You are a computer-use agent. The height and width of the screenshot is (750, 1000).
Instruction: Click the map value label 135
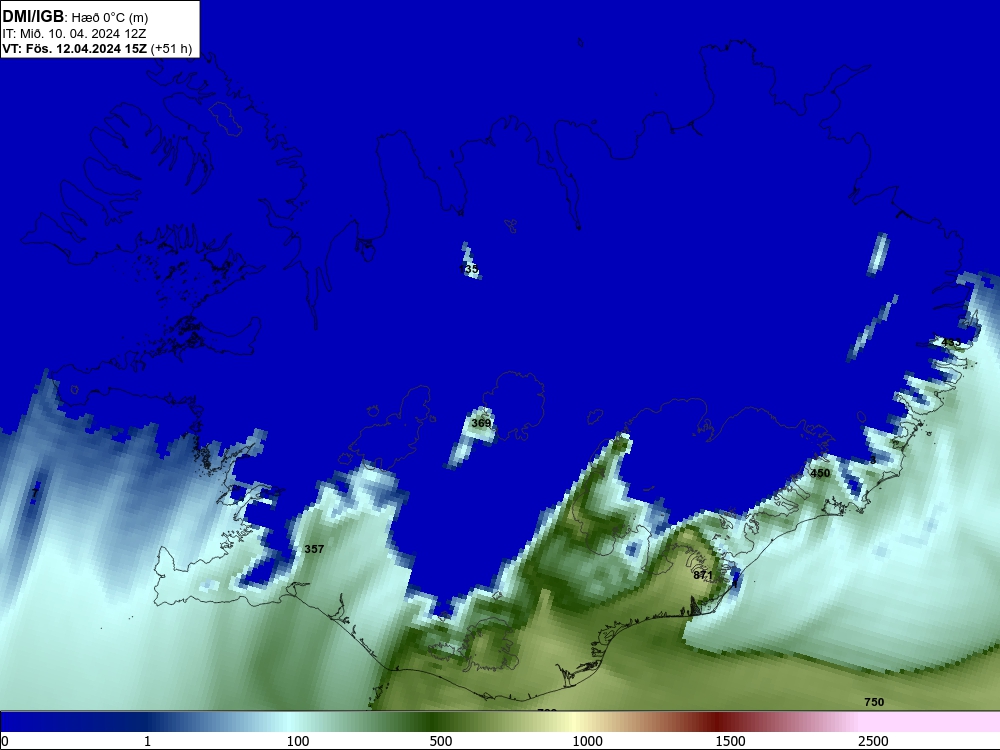pos(469,269)
